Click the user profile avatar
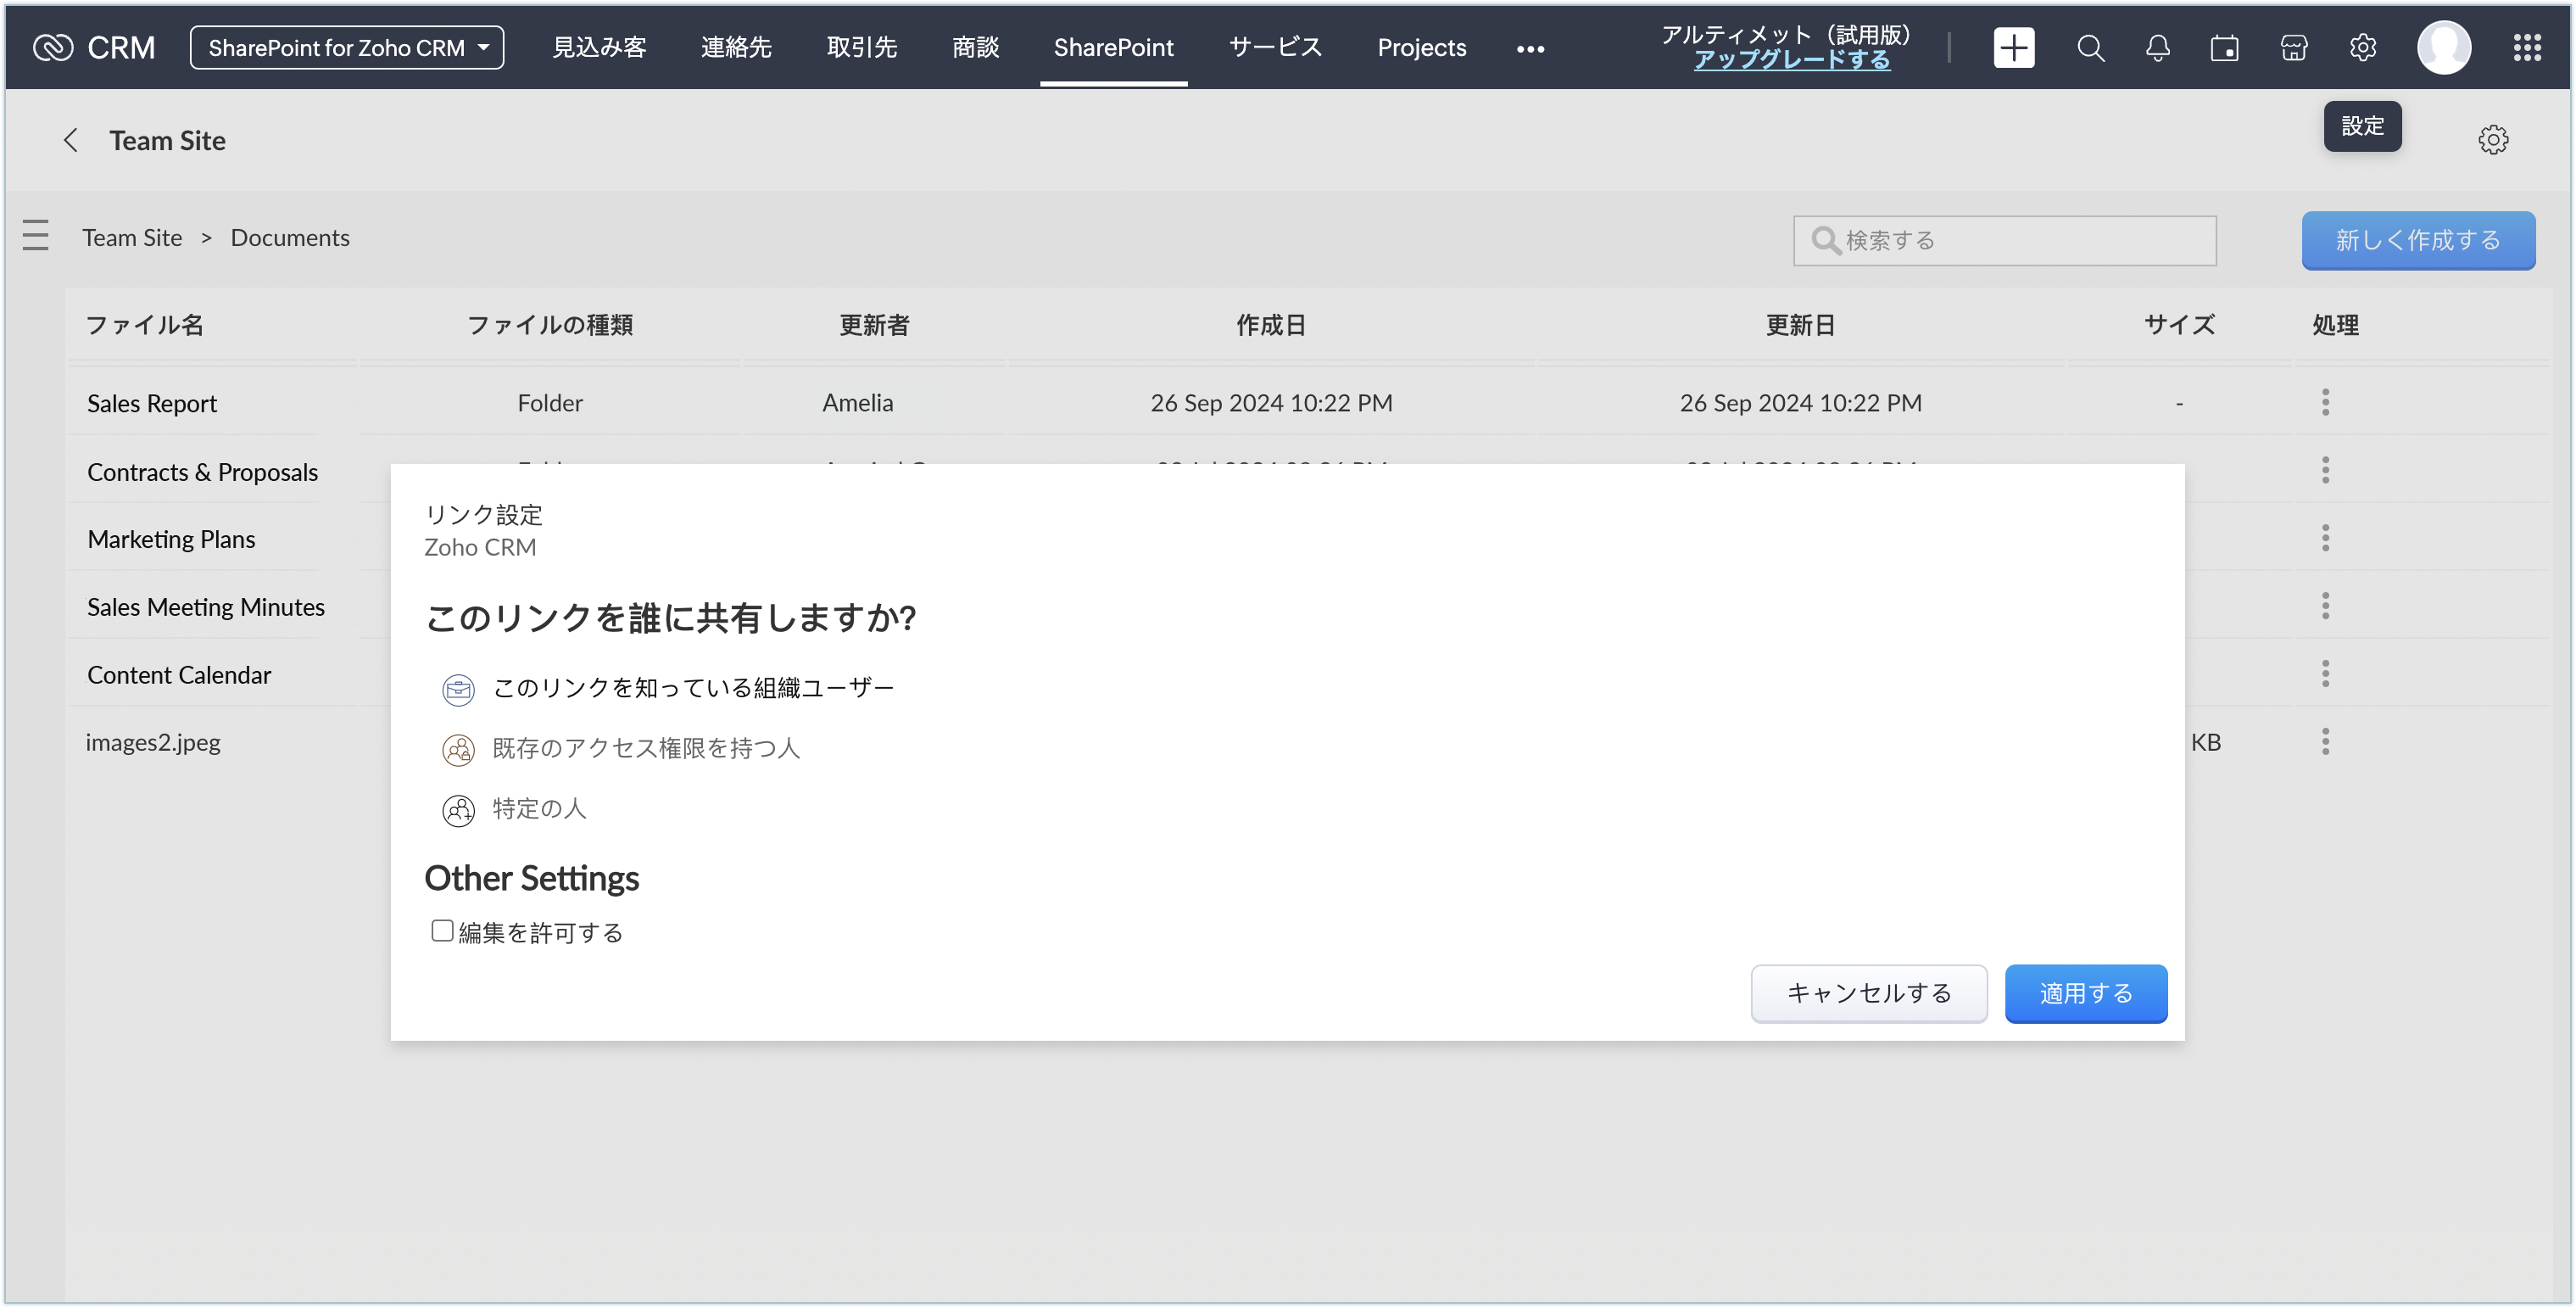This screenshot has height=1308, width=2576. tap(2443, 48)
